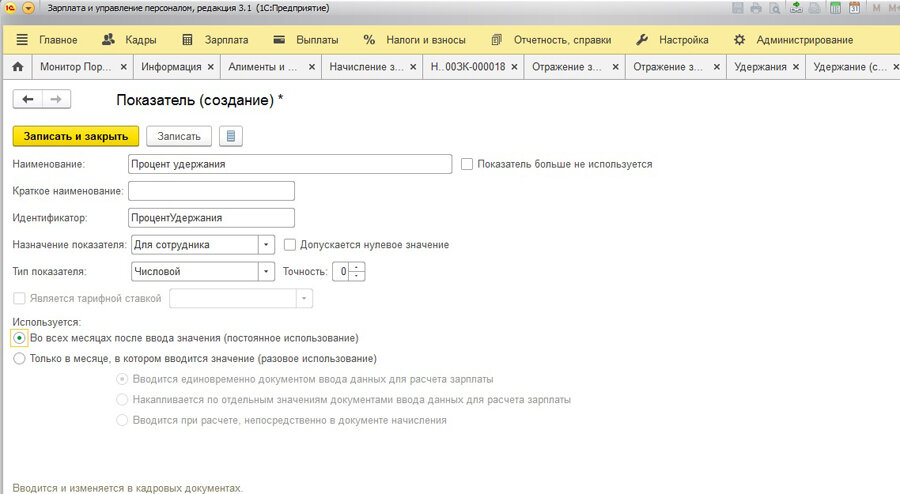900x494 pixels.
Task: Switch to the Удержания tab
Action: pos(761,67)
